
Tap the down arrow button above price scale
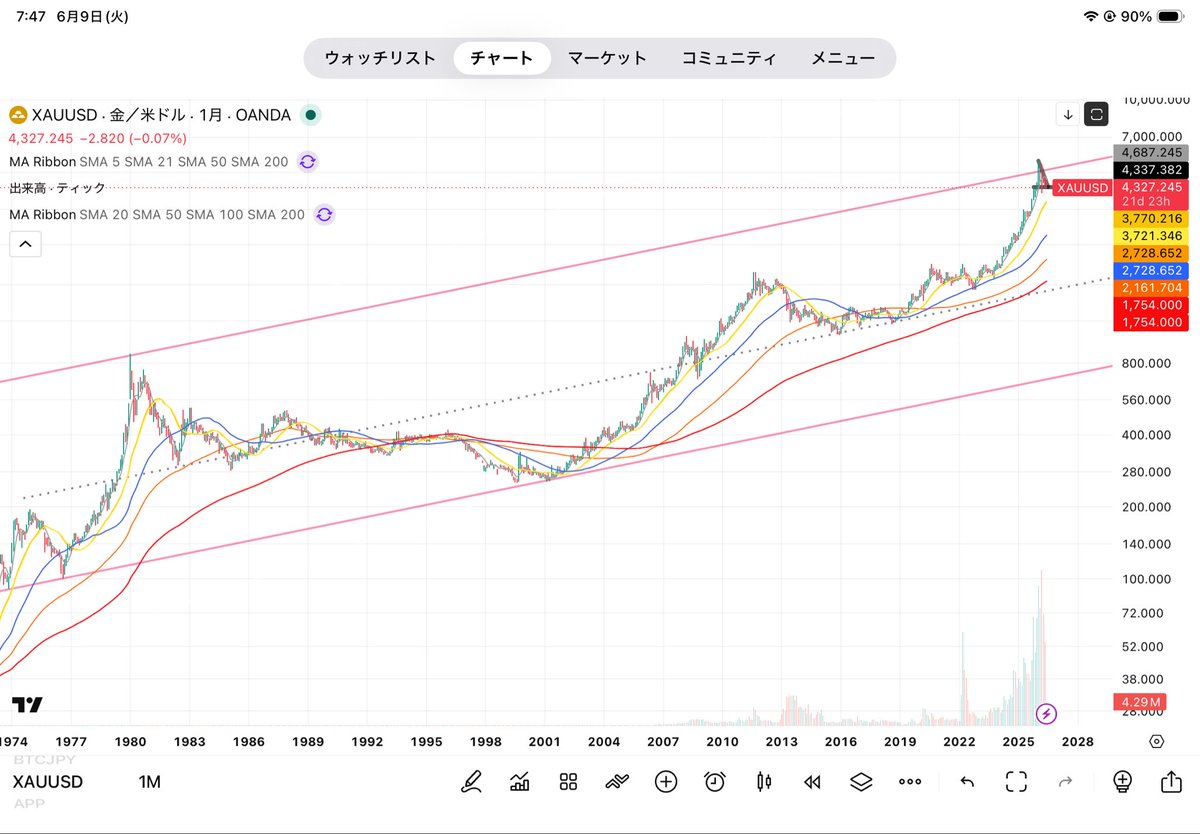(x=1068, y=115)
